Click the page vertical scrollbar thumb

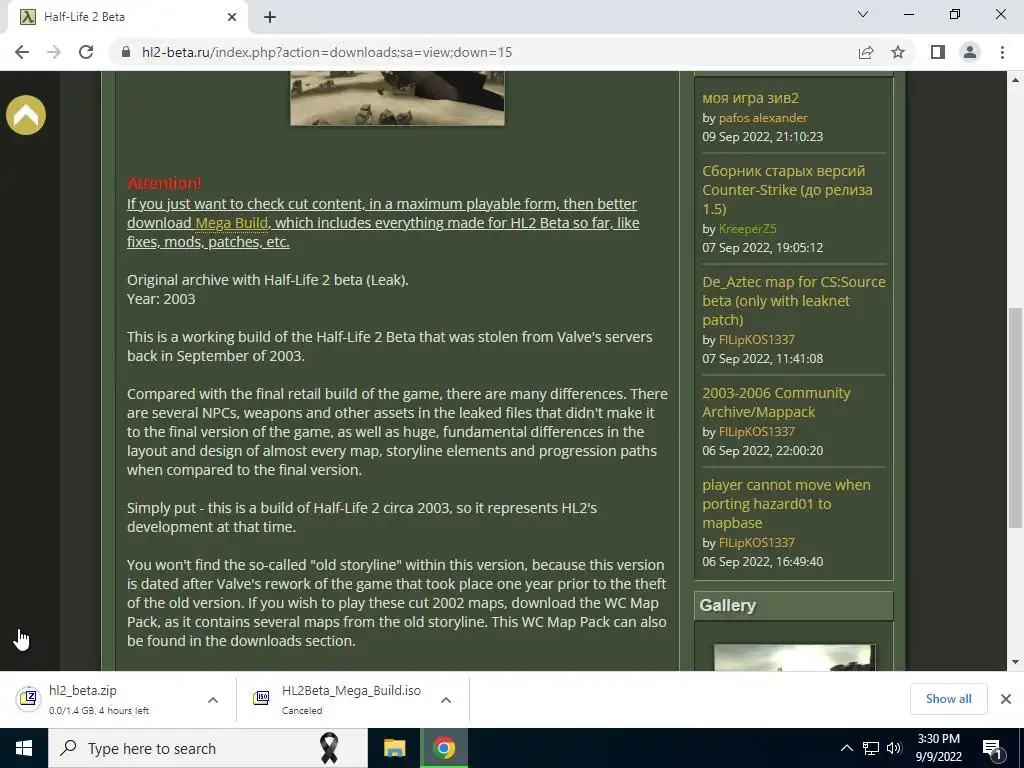click(x=1015, y=418)
